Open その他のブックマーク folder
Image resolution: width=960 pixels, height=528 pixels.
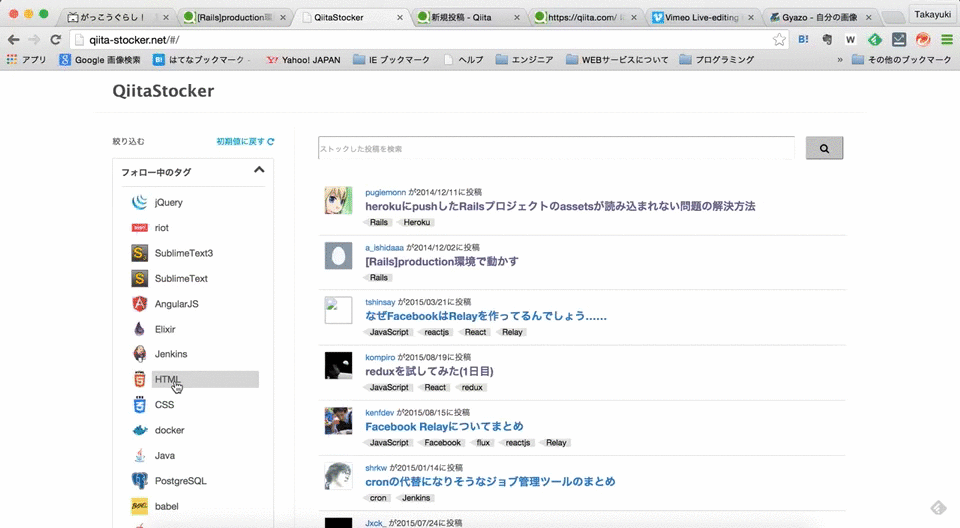click(901, 59)
